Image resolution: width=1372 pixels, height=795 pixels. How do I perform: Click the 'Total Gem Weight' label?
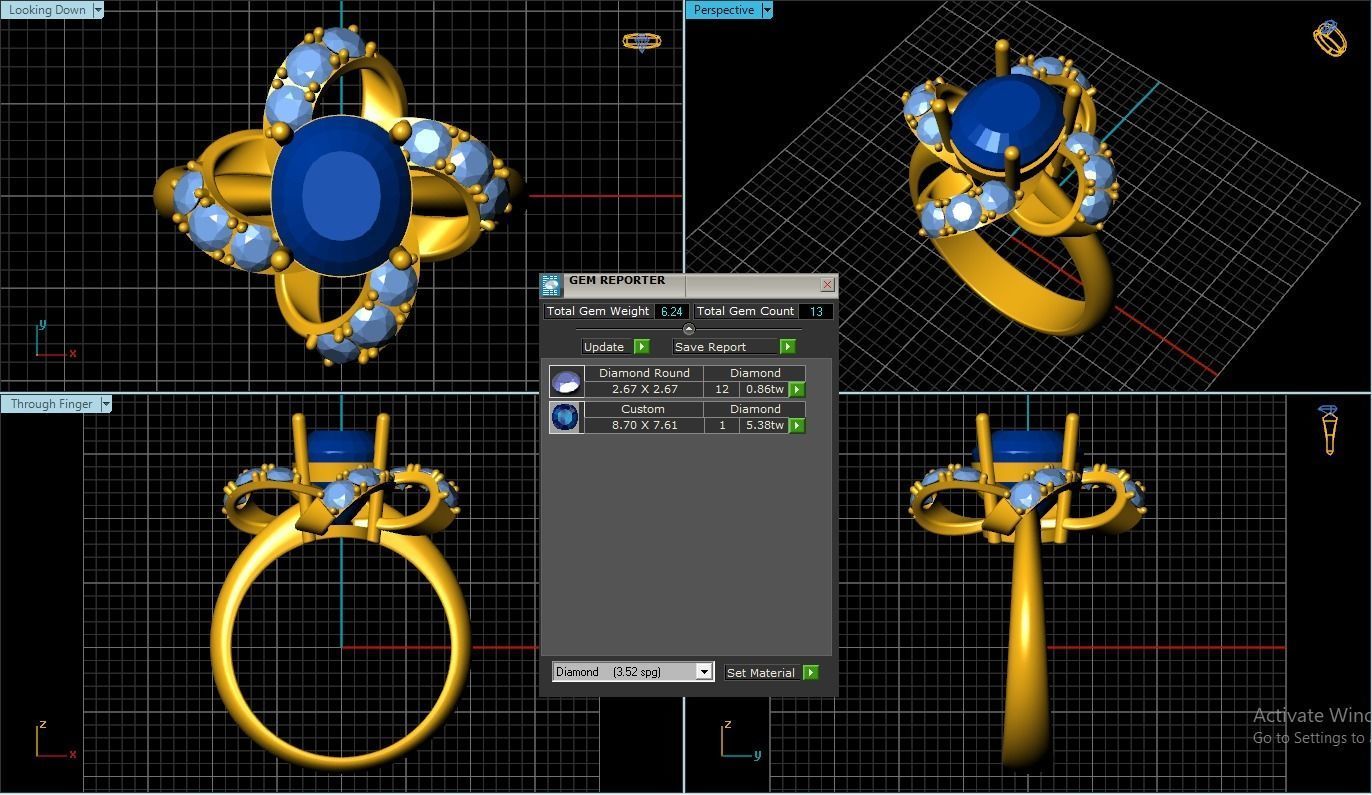coord(598,311)
